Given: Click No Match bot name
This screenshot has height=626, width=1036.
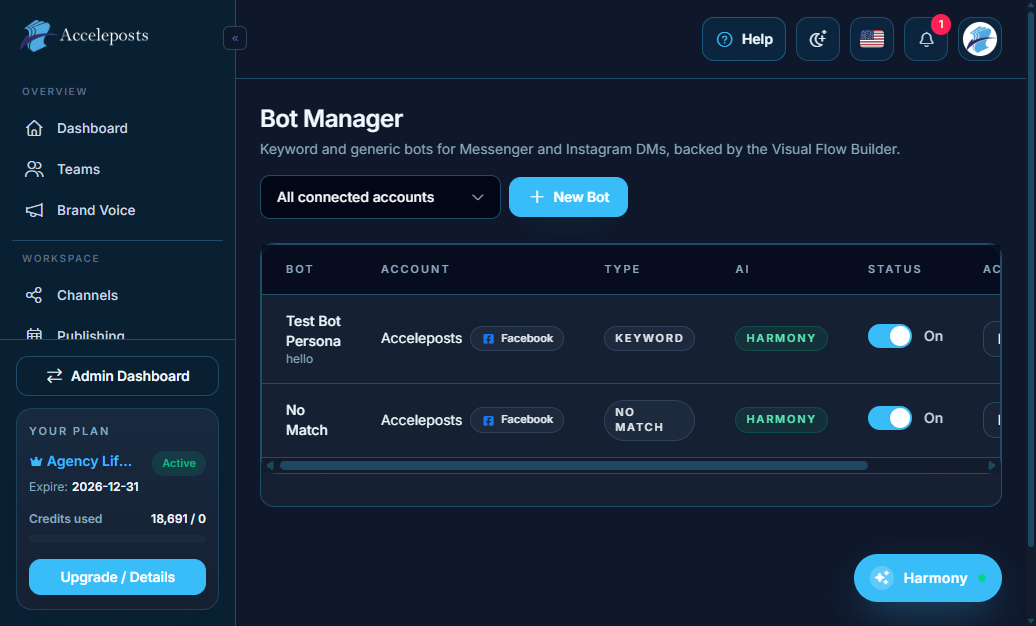Looking at the screenshot, I should (307, 420).
